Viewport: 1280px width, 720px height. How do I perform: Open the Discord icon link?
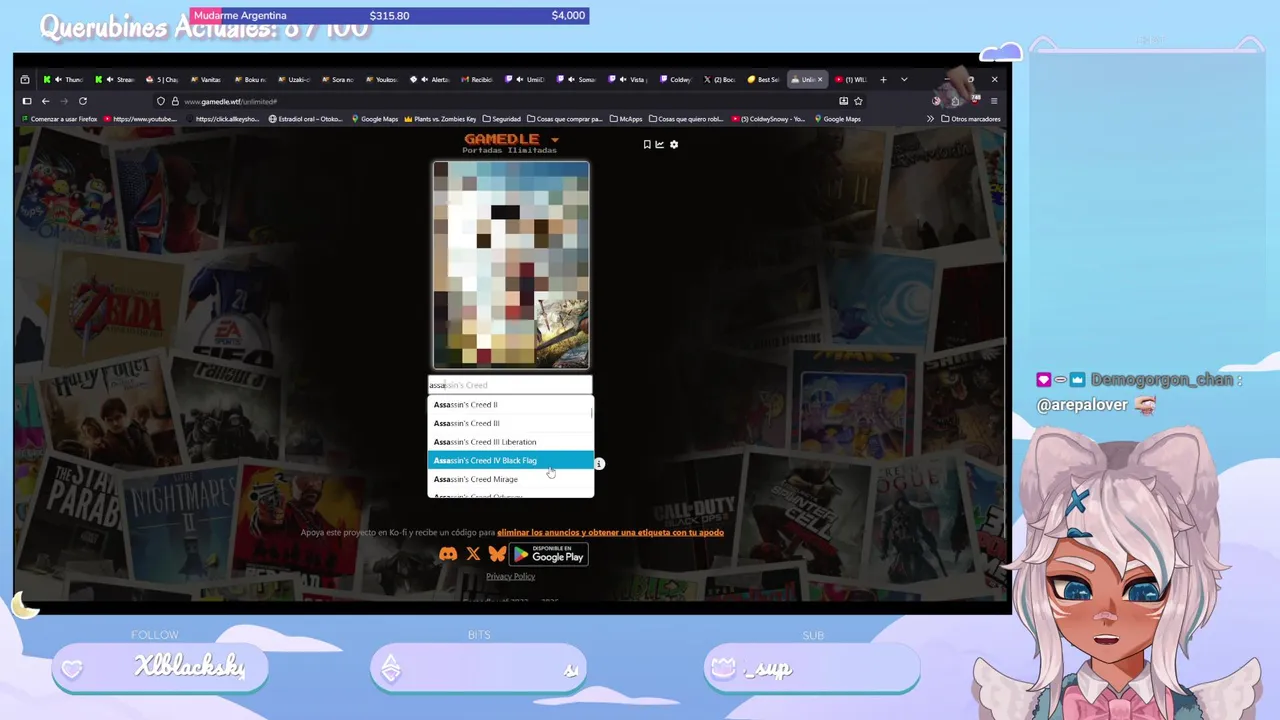(x=448, y=554)
